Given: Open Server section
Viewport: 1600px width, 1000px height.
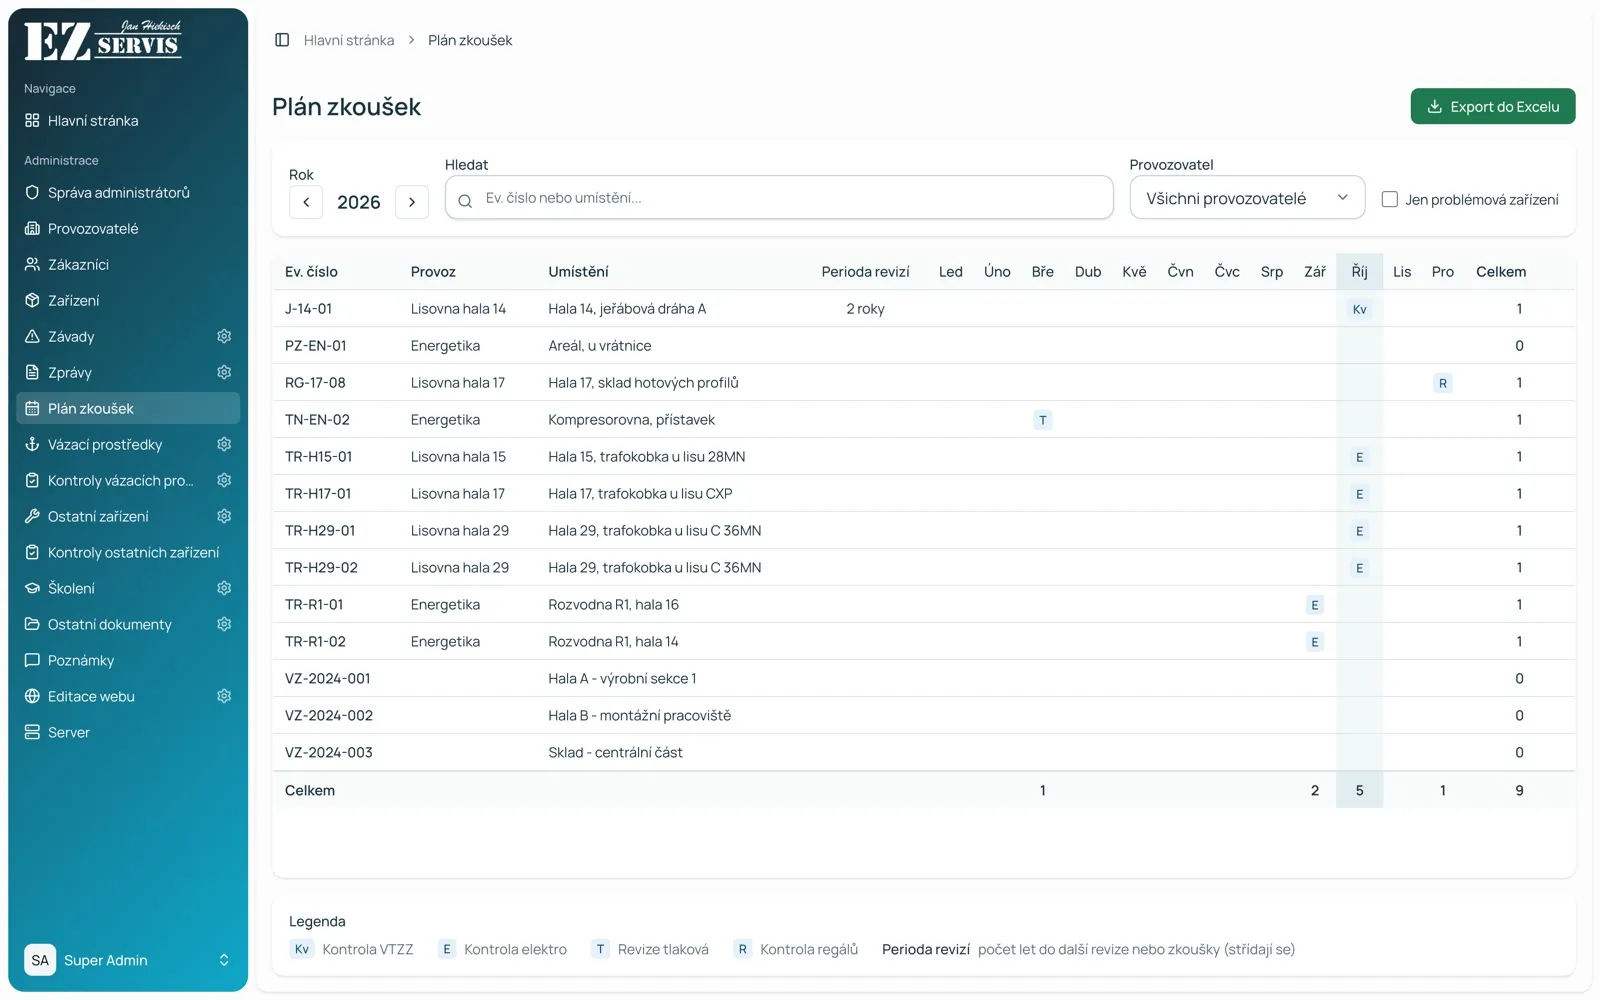Looking at the screenshot, I should coord(128,732).
